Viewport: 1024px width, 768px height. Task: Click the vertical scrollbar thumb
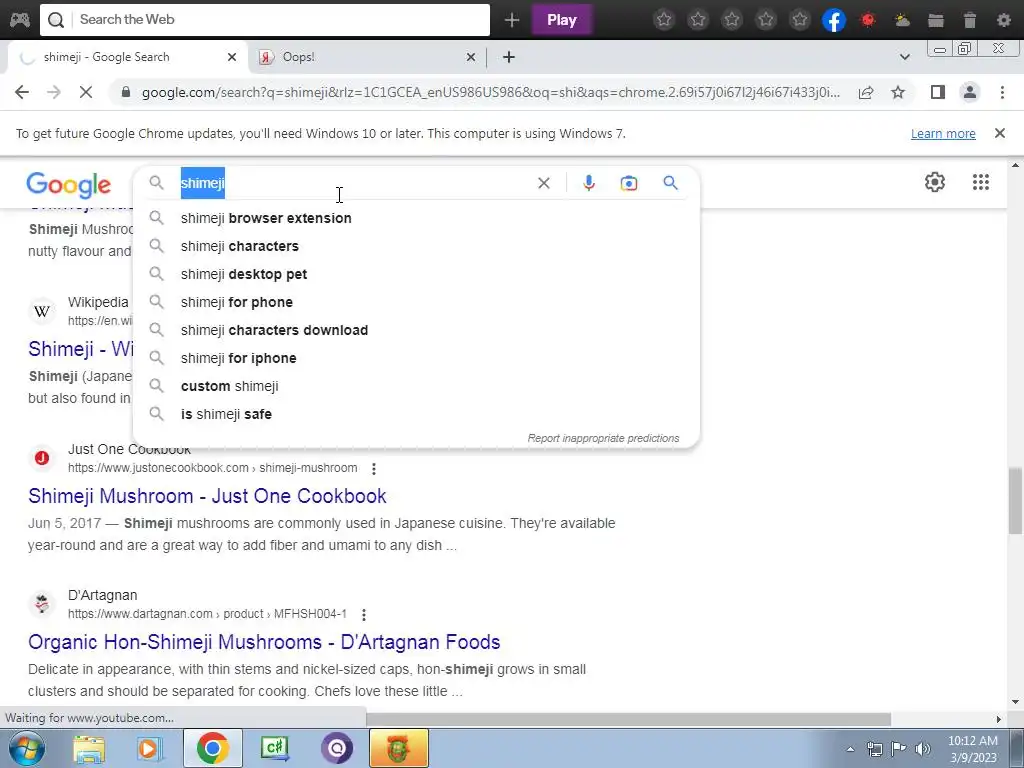1015,500
